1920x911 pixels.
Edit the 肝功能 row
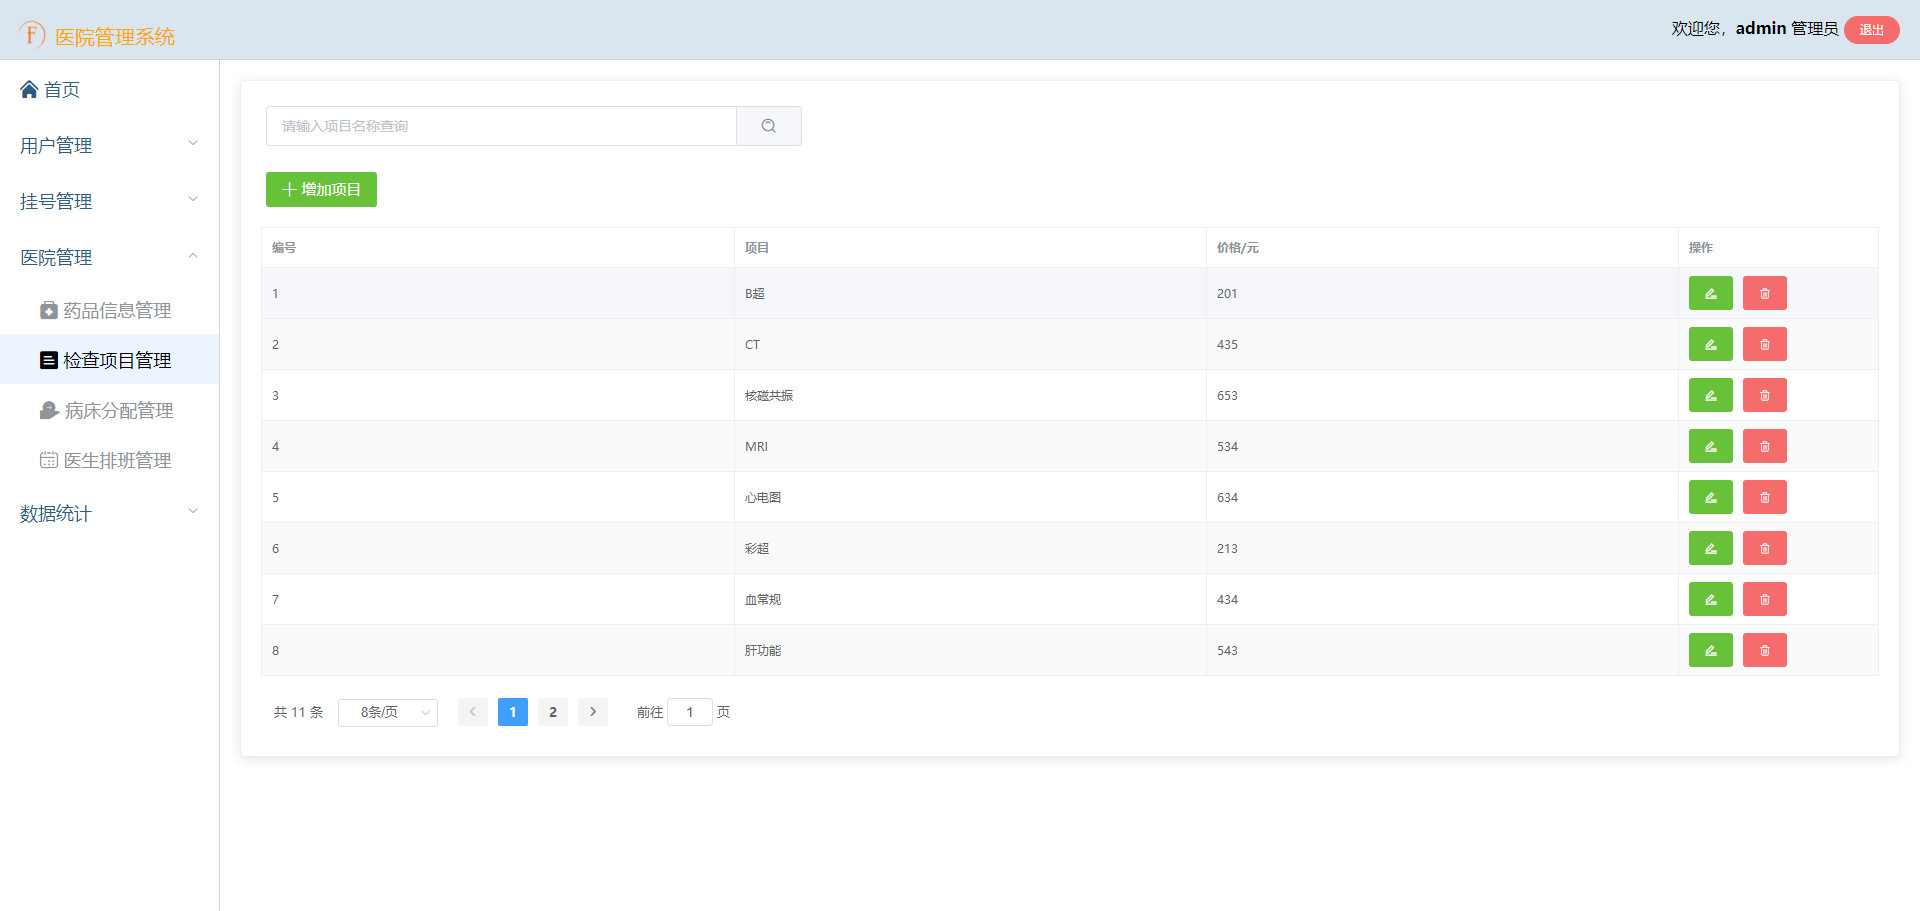1710,650
